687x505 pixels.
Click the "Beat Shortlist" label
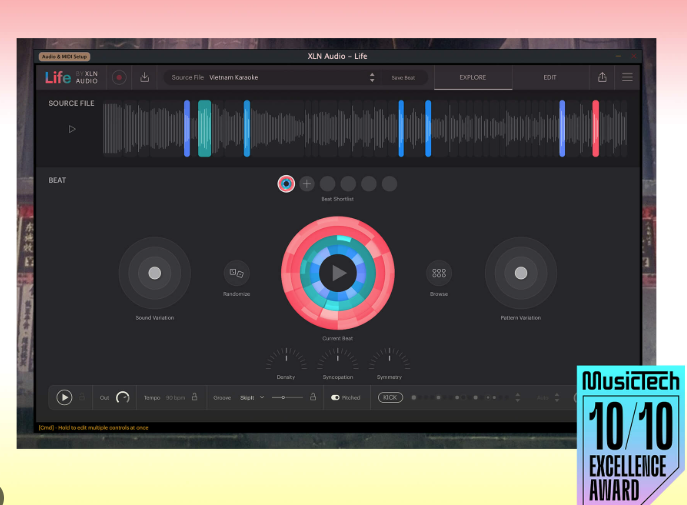337,199
